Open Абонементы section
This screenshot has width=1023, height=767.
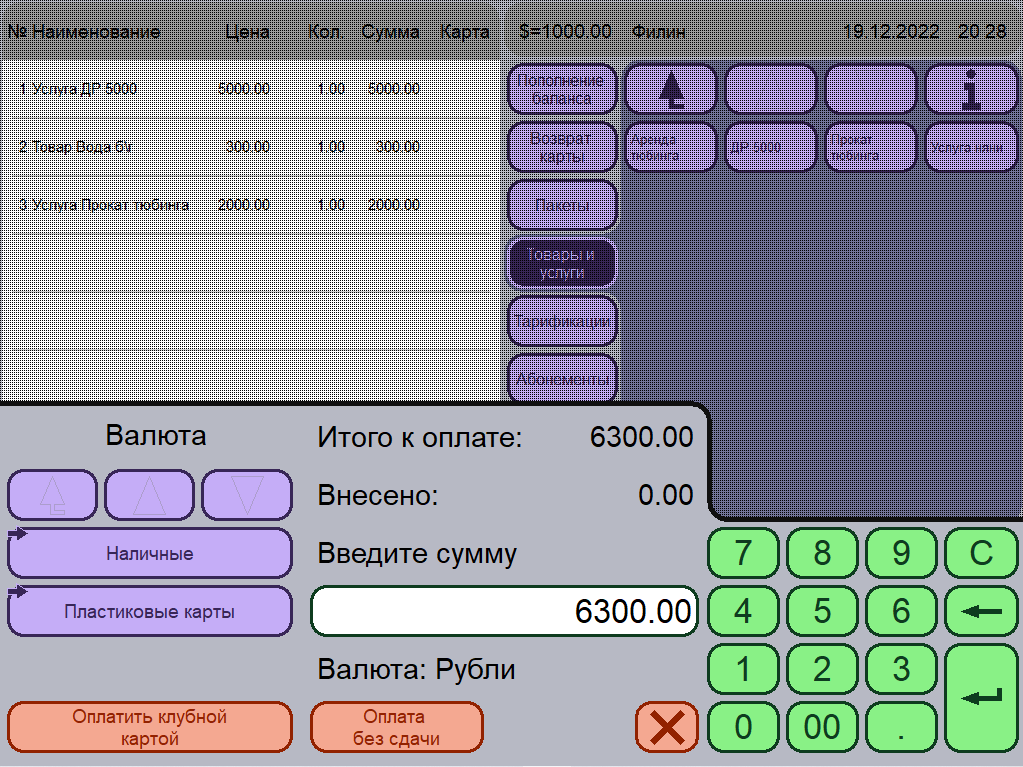point(562,378)
